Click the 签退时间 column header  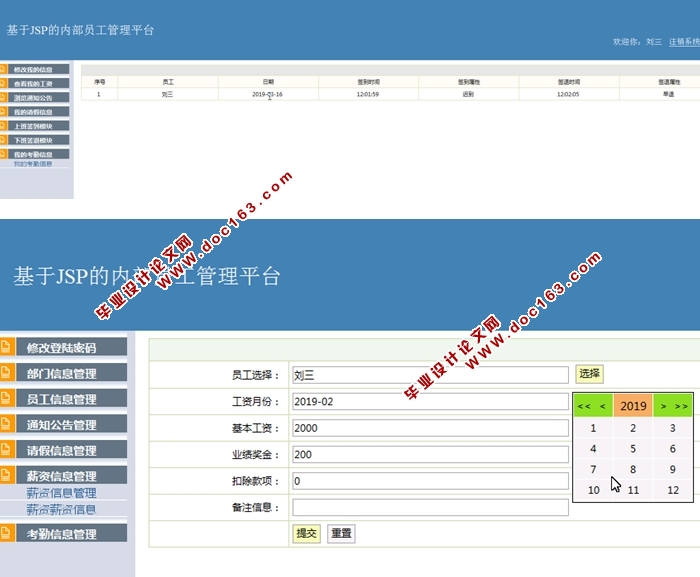569,82
